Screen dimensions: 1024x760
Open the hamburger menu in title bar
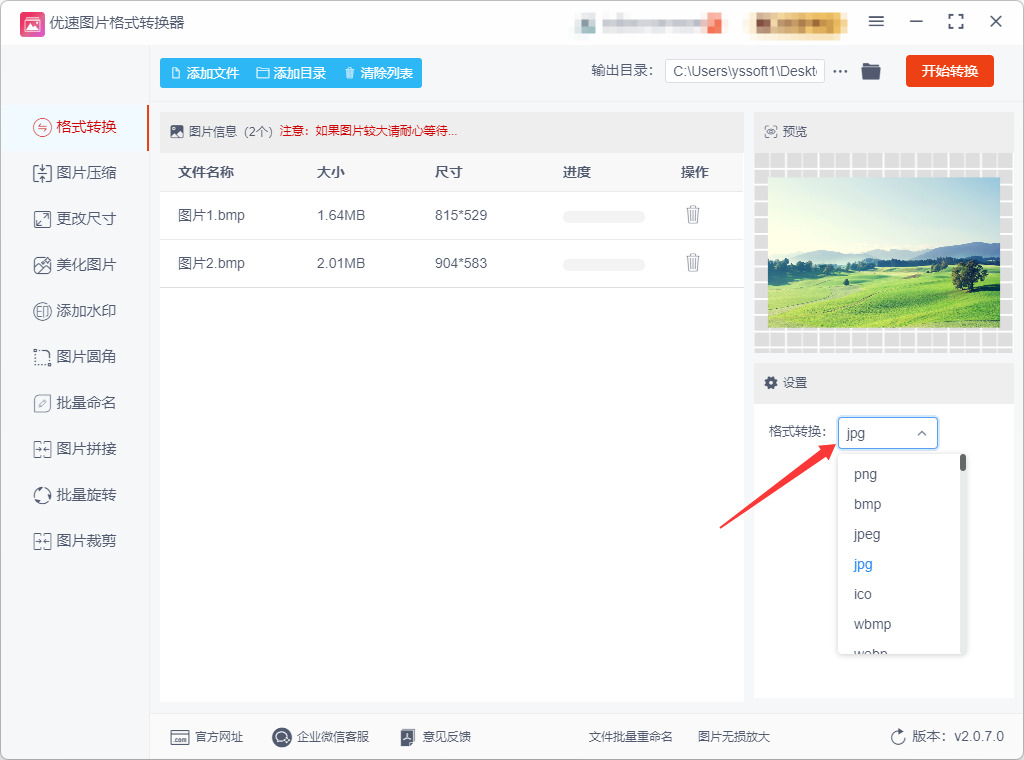click(876, 22)
